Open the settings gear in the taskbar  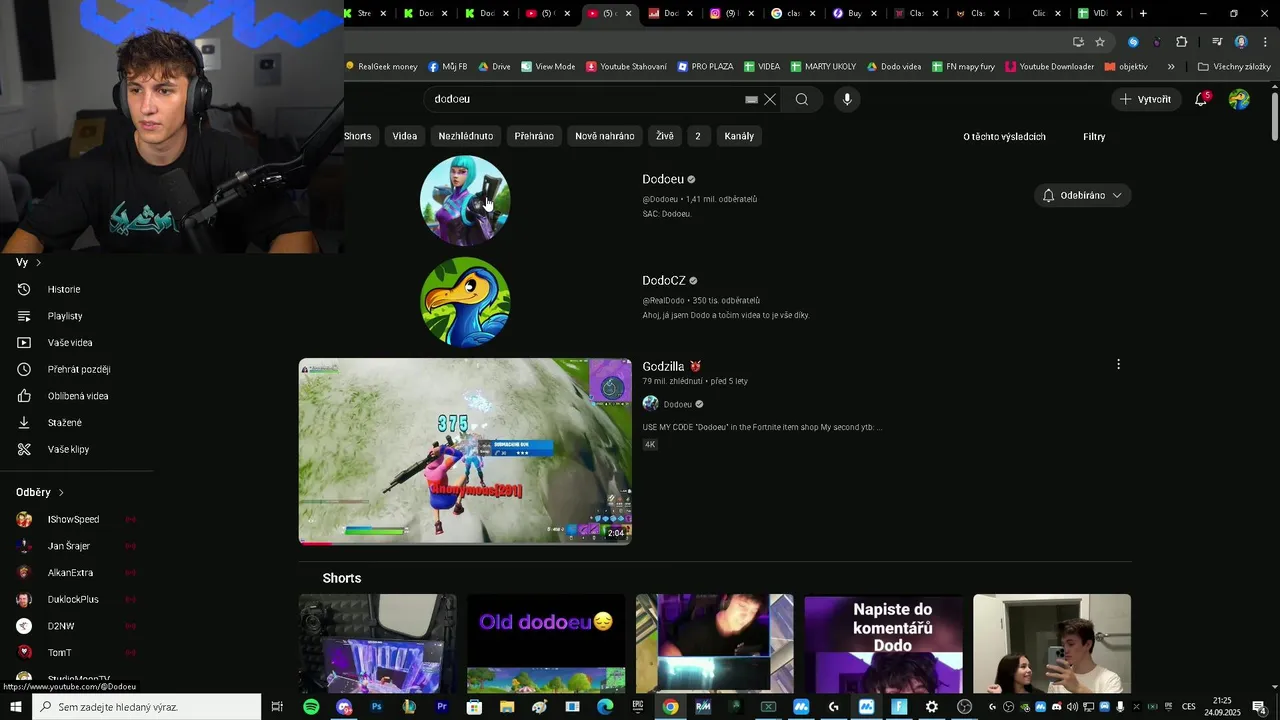click(x=932, y=707)
